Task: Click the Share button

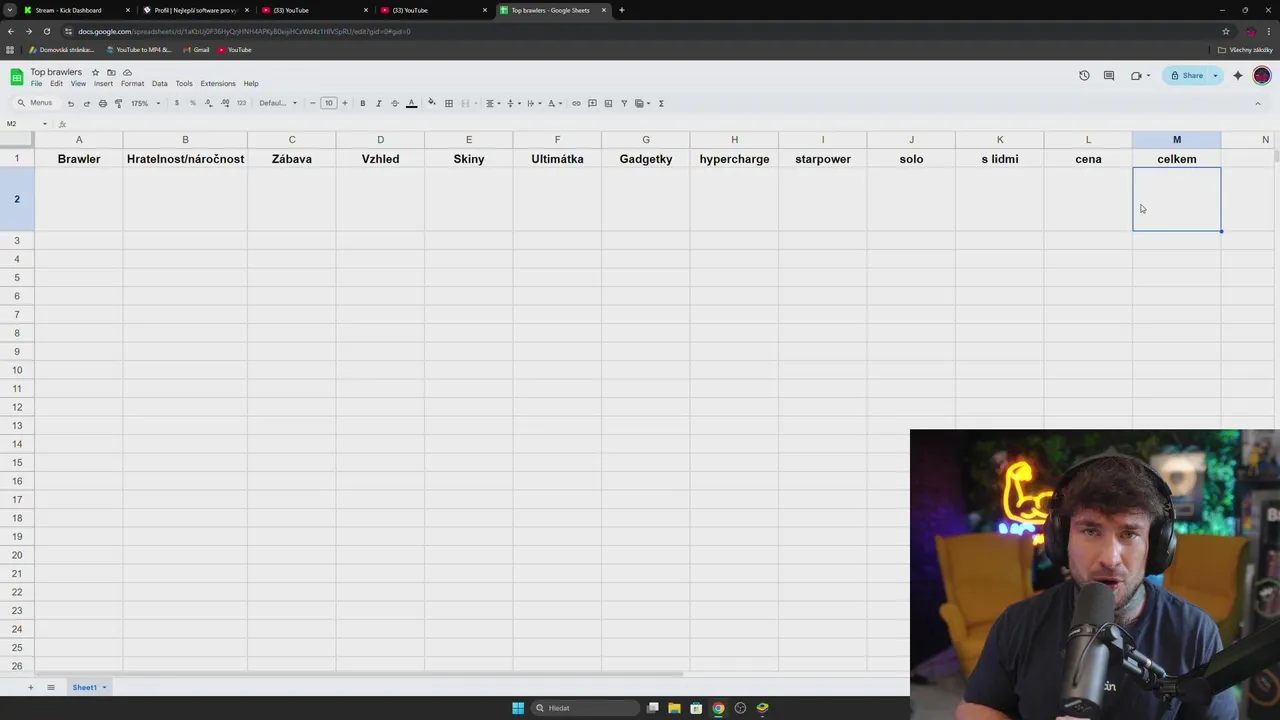Action: point(1187,75)
